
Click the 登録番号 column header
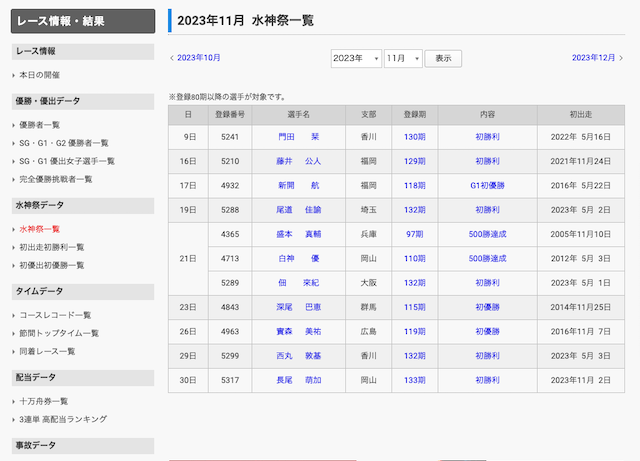point(230,115)
